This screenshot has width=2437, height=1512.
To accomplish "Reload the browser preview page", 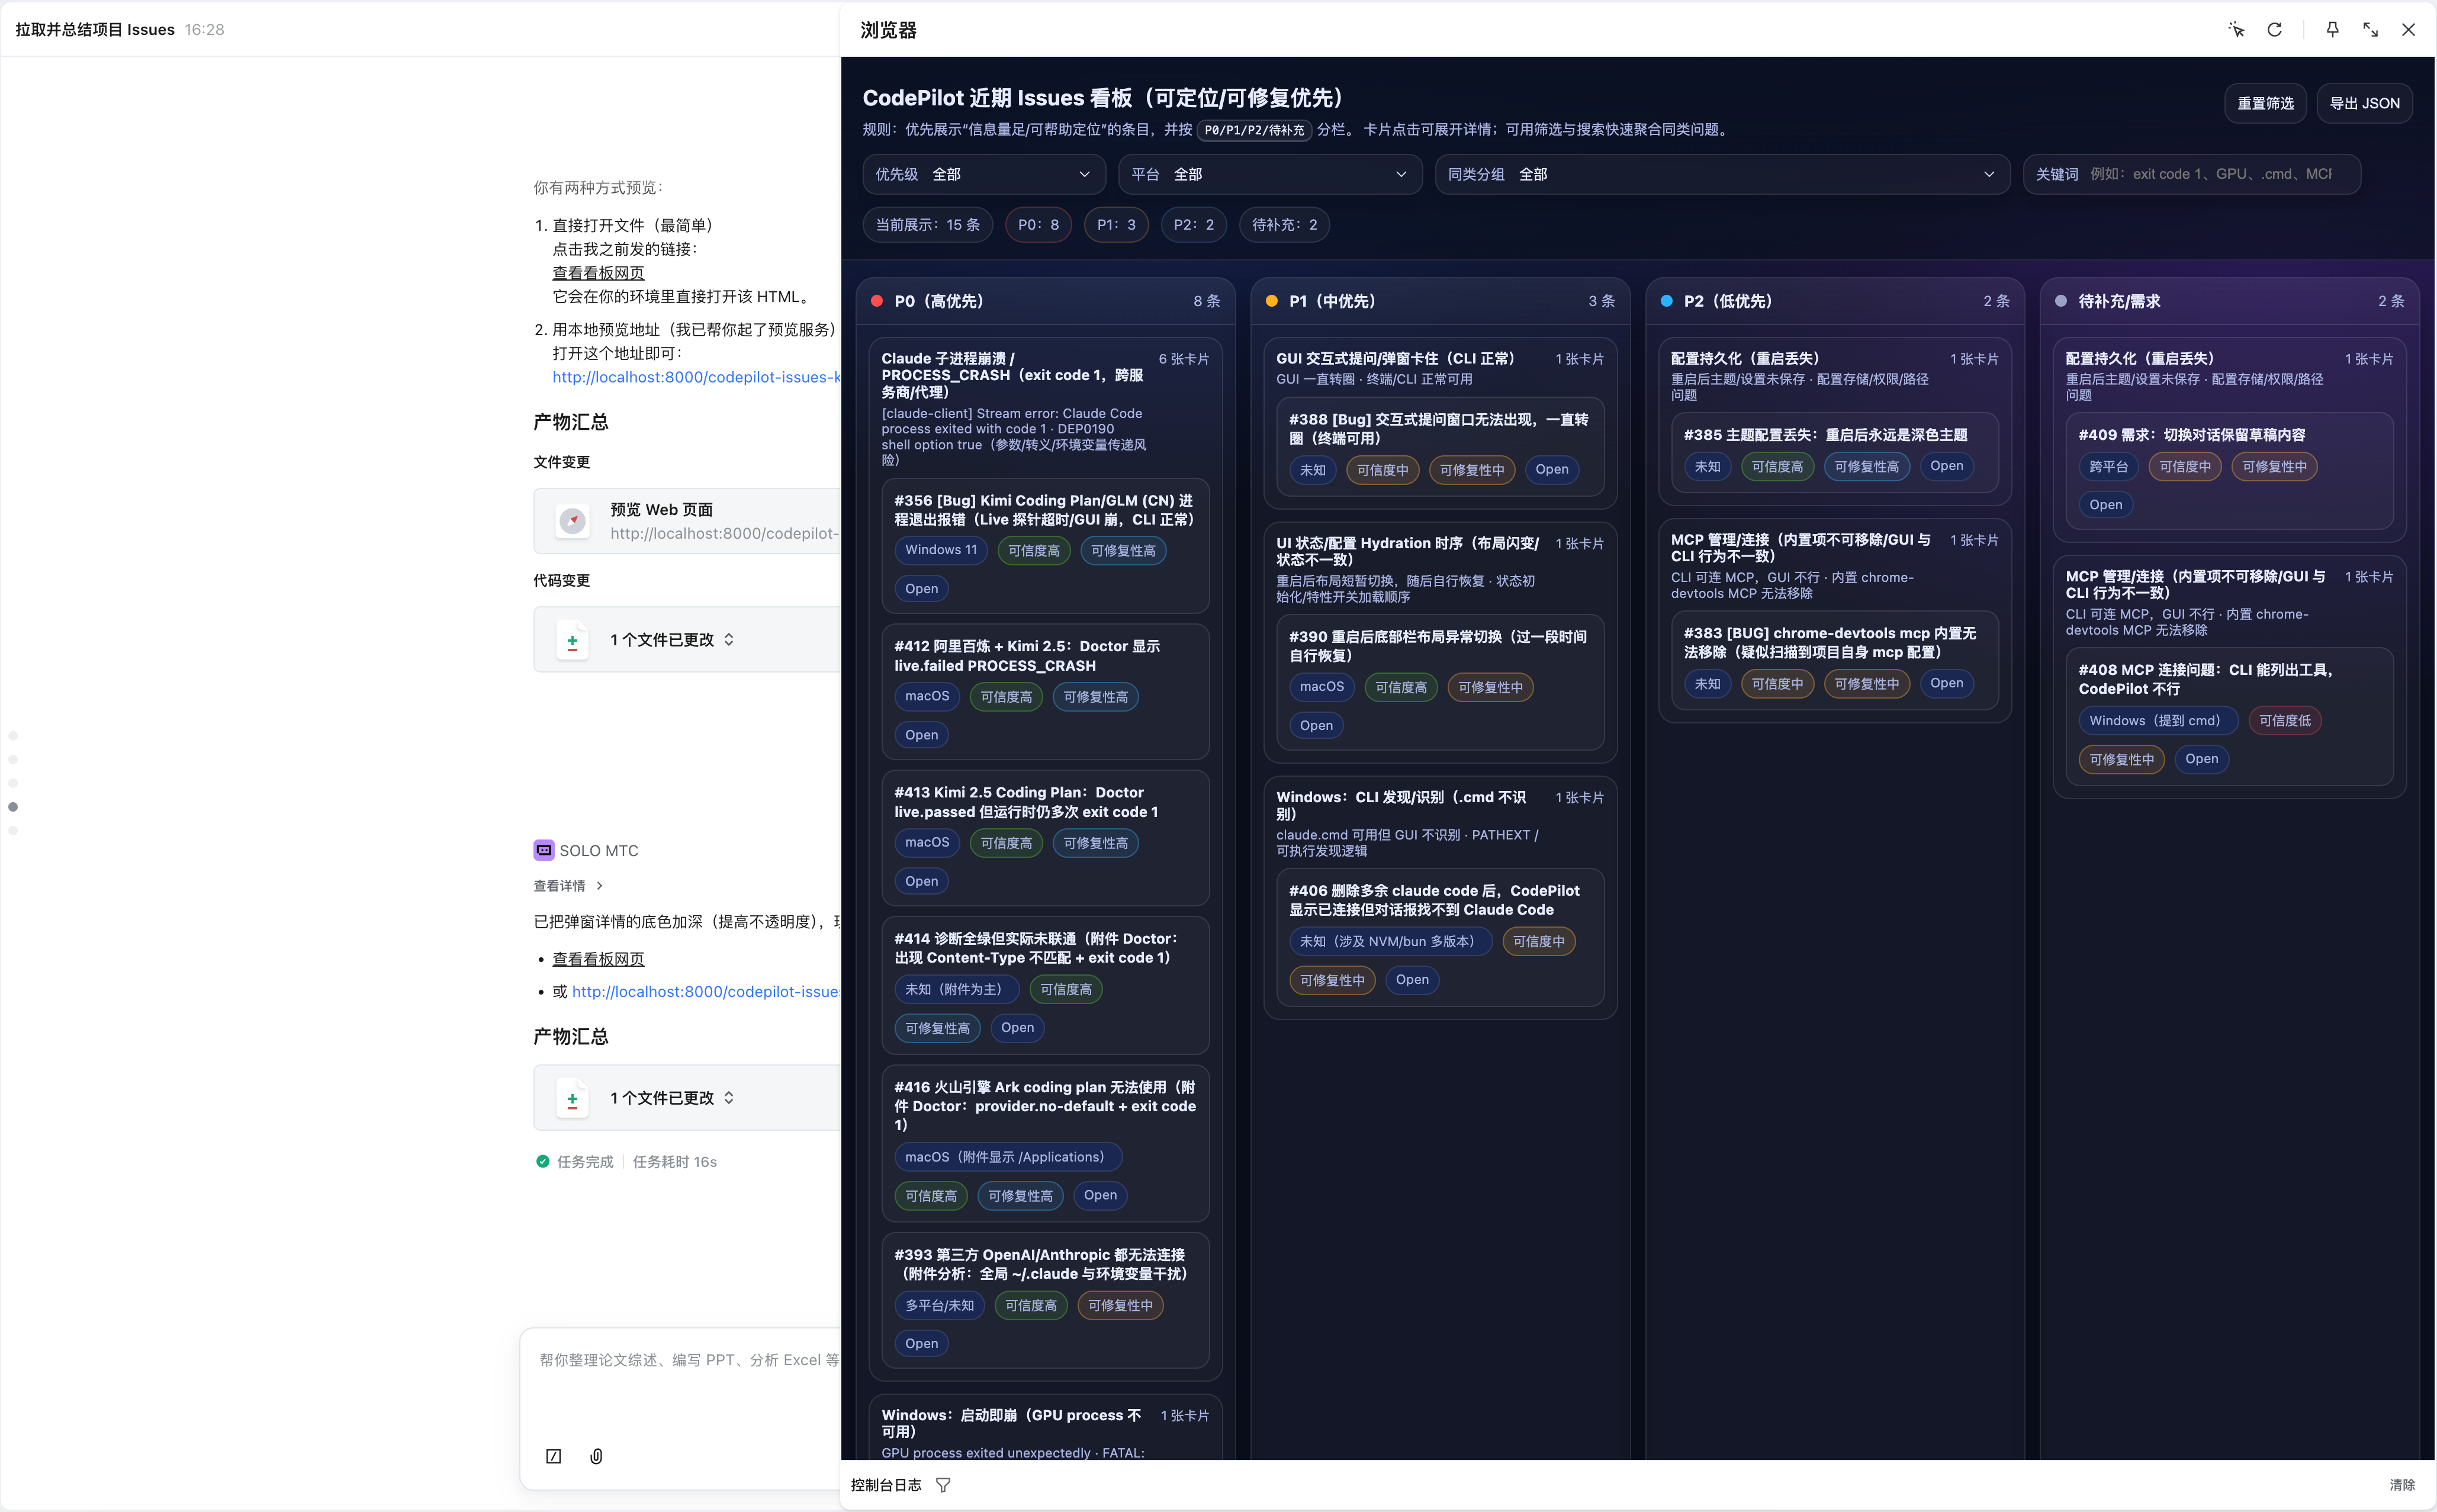I will (2274, 30).
